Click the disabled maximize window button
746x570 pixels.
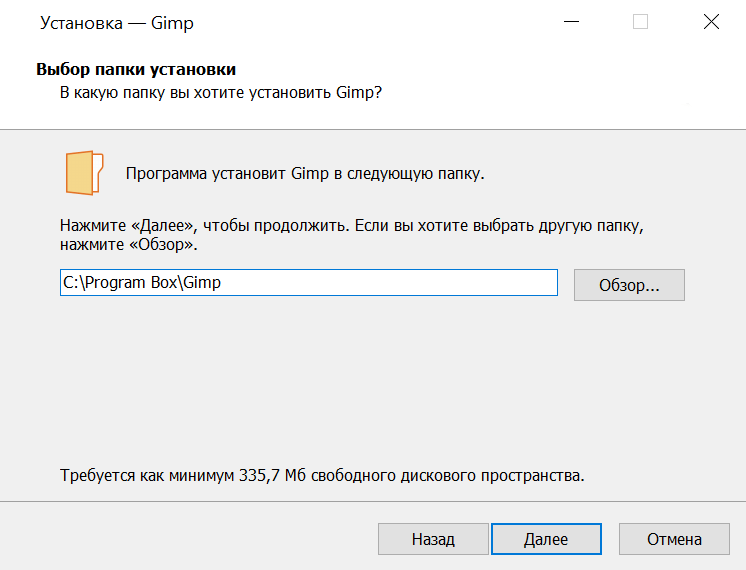[640, 22]
